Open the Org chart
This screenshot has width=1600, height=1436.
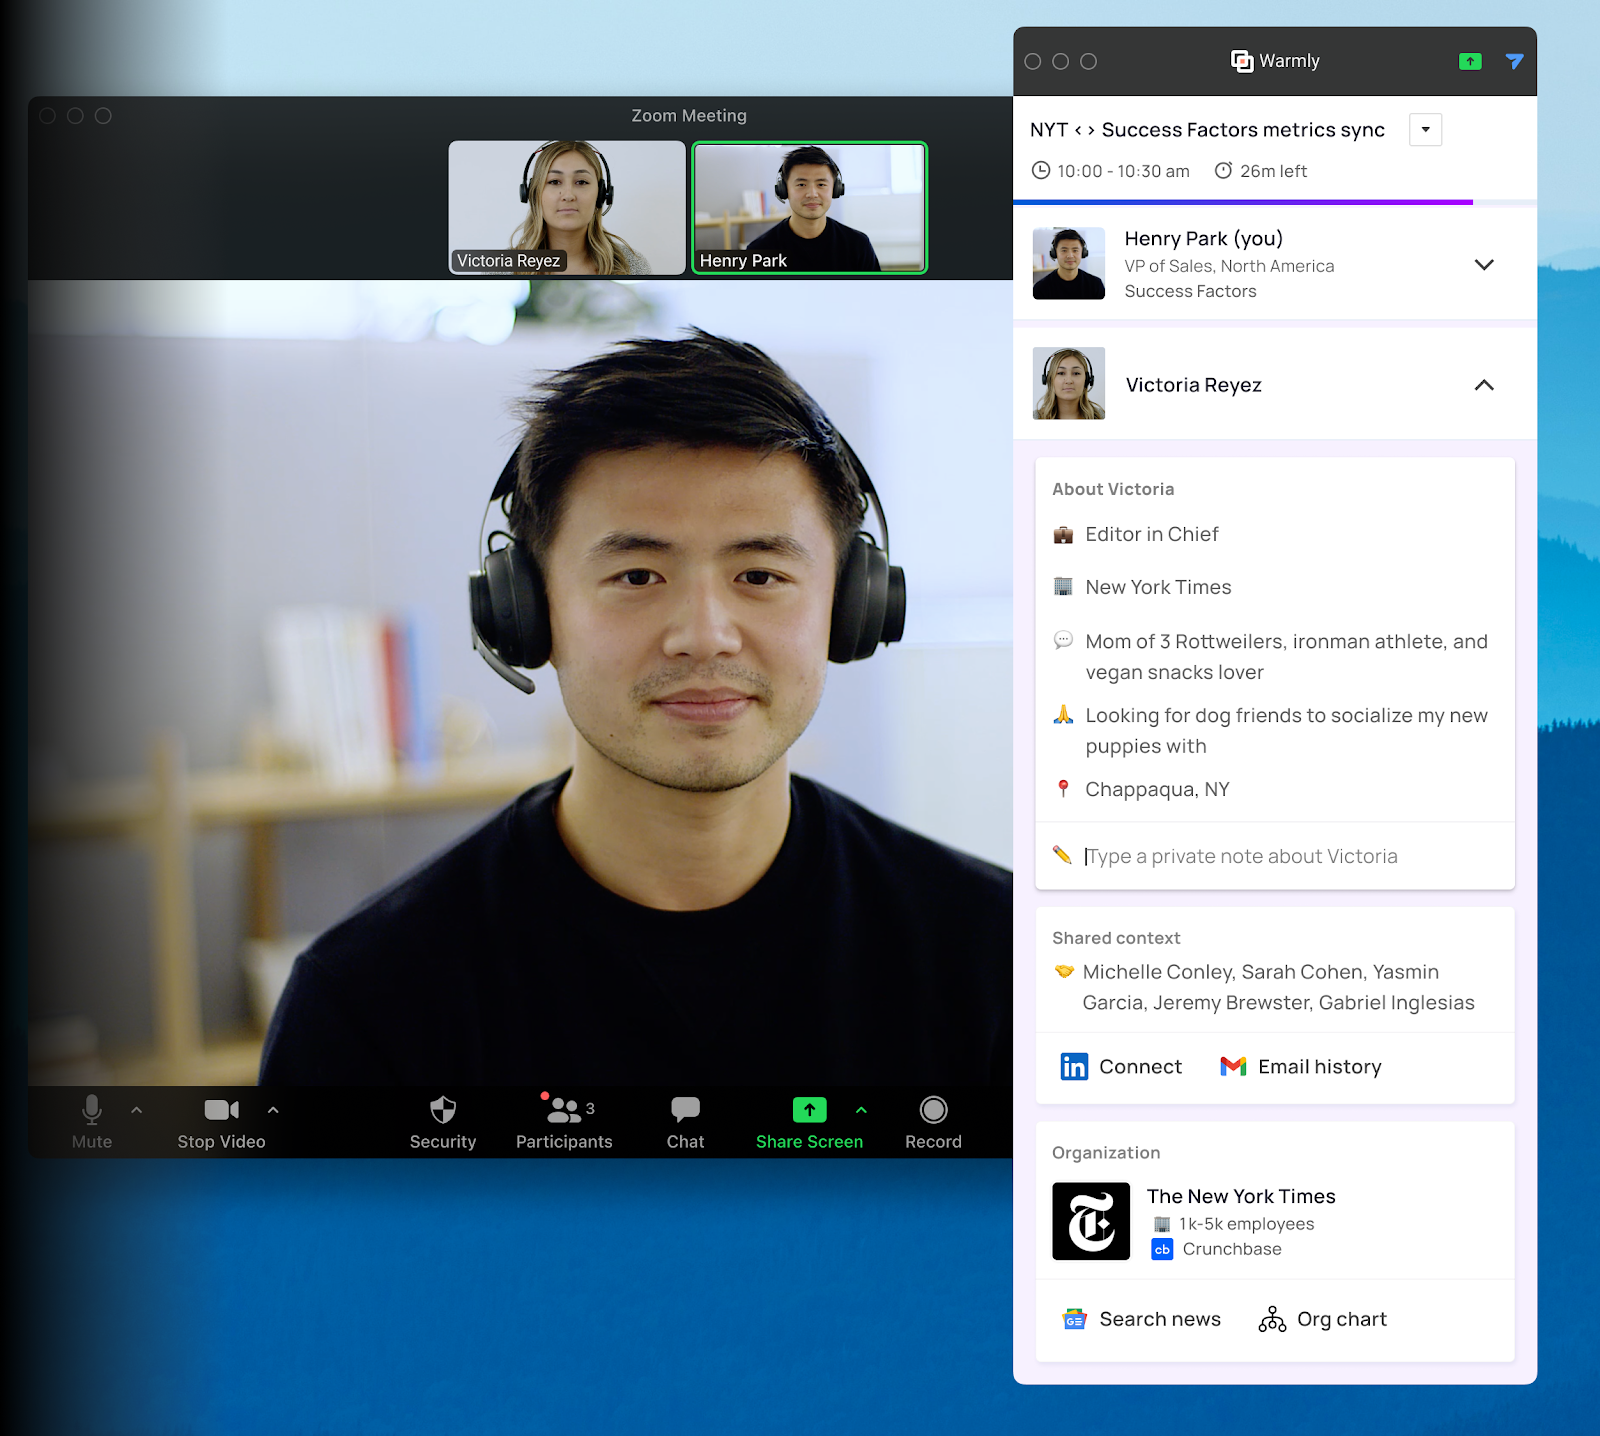[1322, 1319]
